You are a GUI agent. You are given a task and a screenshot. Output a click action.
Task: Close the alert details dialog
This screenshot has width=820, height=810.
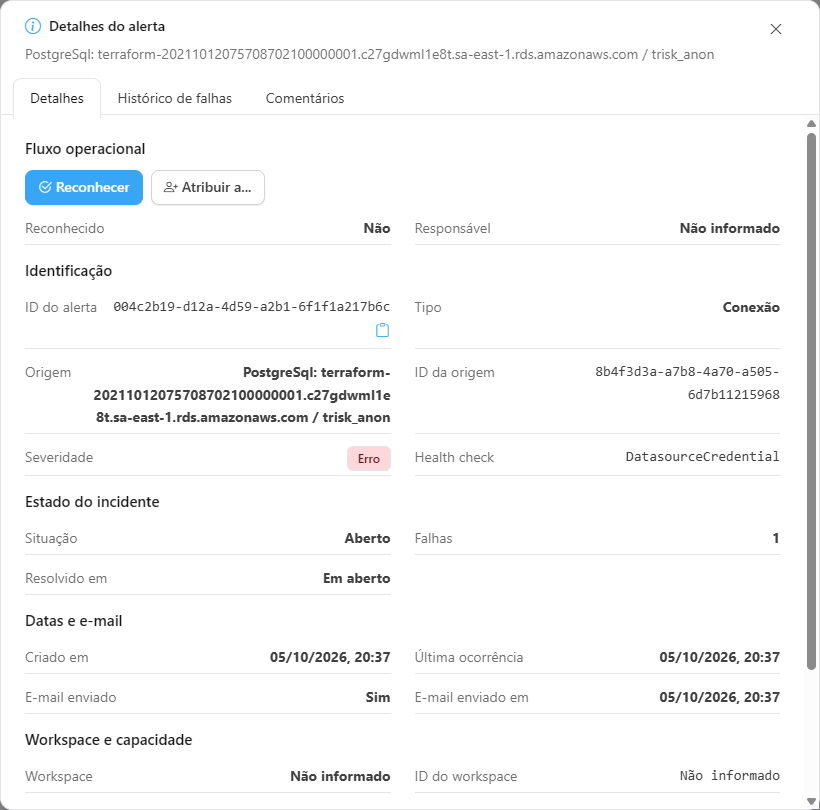(x=776, y=29)
